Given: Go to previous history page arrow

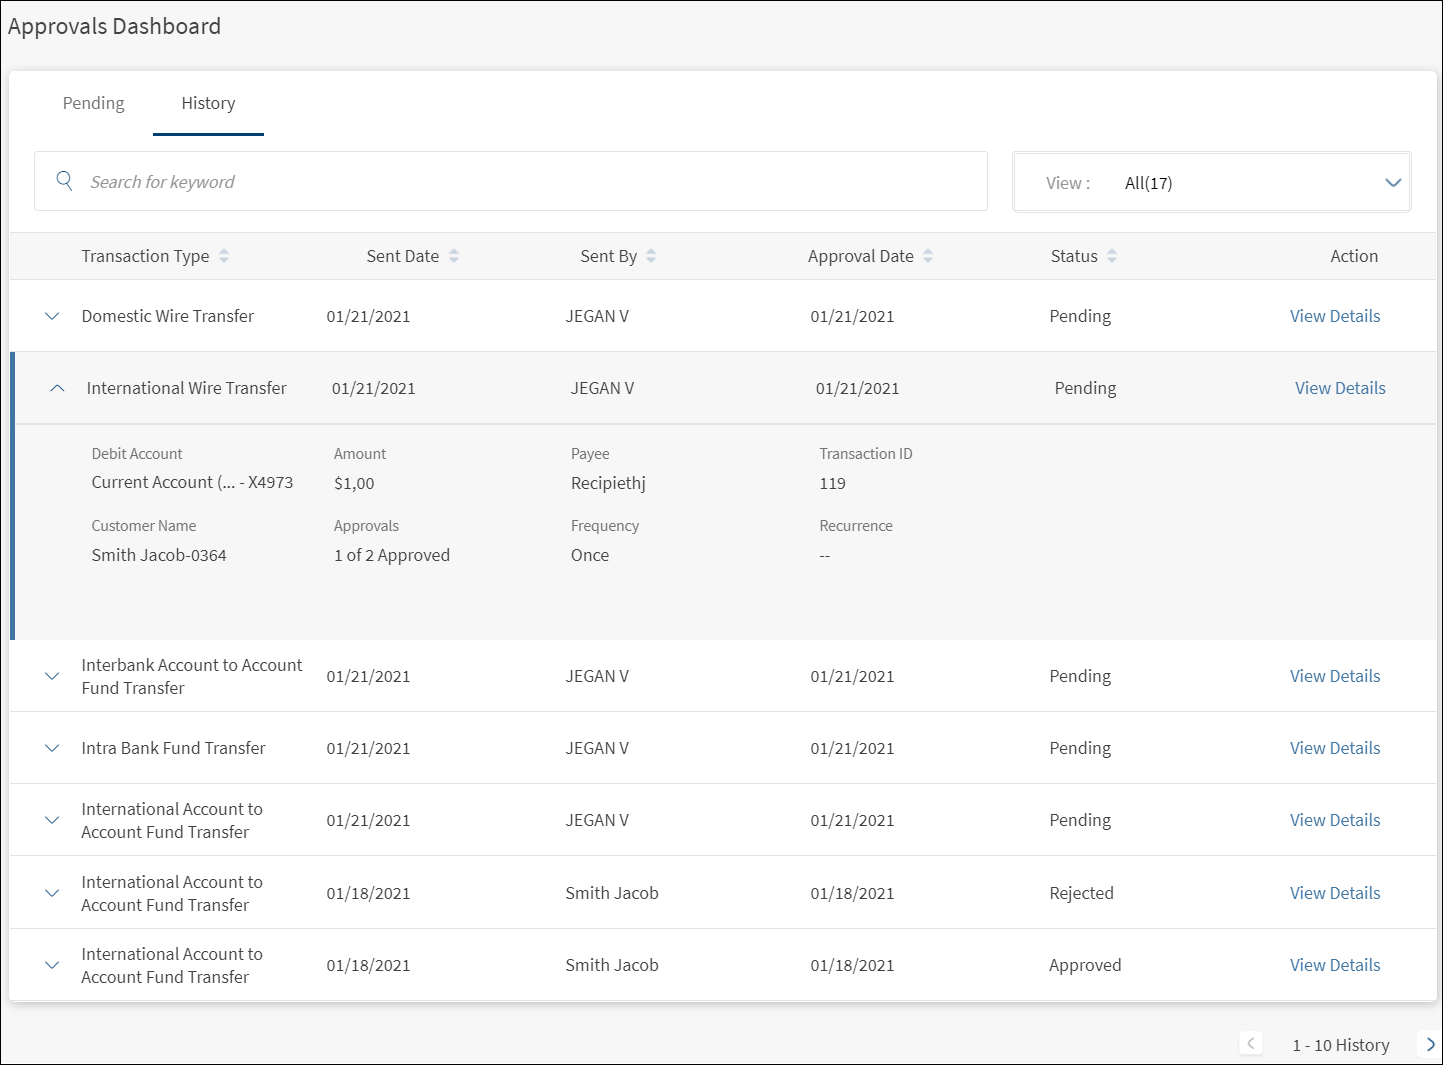Looking at the screenshot, I should point(1250,1044).
